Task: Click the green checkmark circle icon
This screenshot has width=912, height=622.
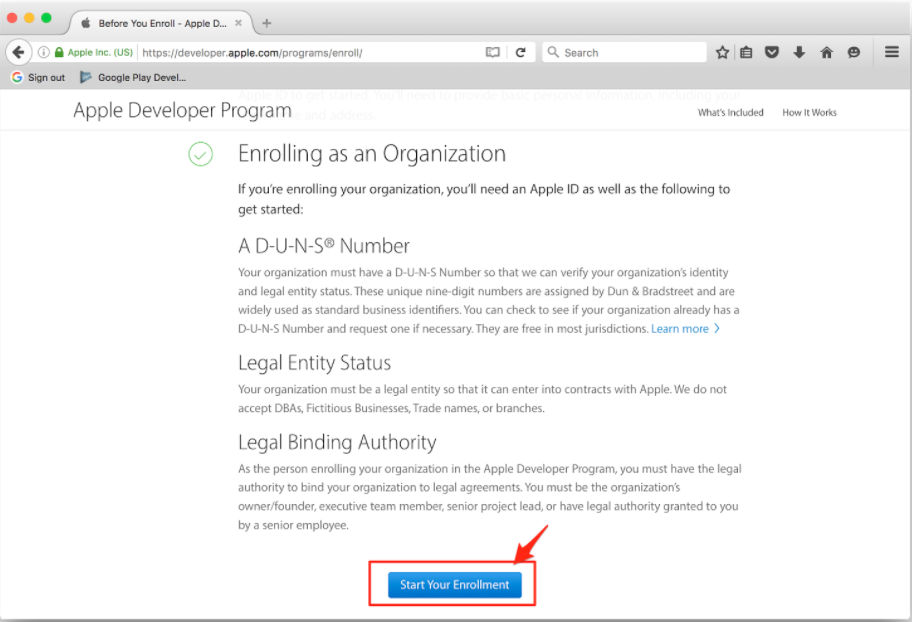Action: tap(201, 154)
